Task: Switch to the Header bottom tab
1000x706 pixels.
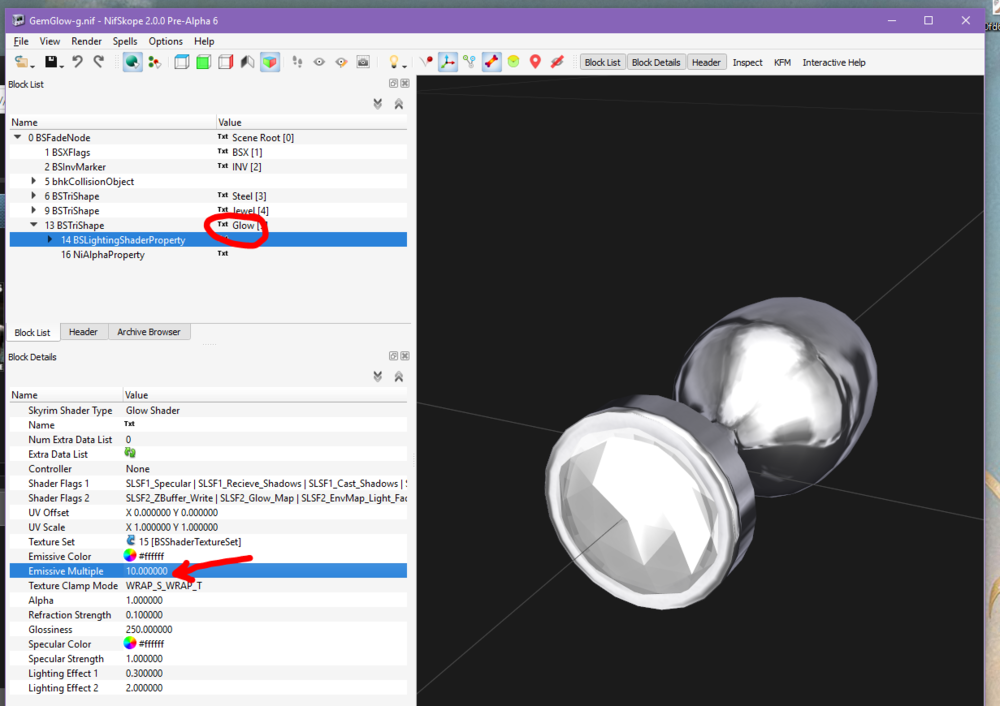Action: 84,332
